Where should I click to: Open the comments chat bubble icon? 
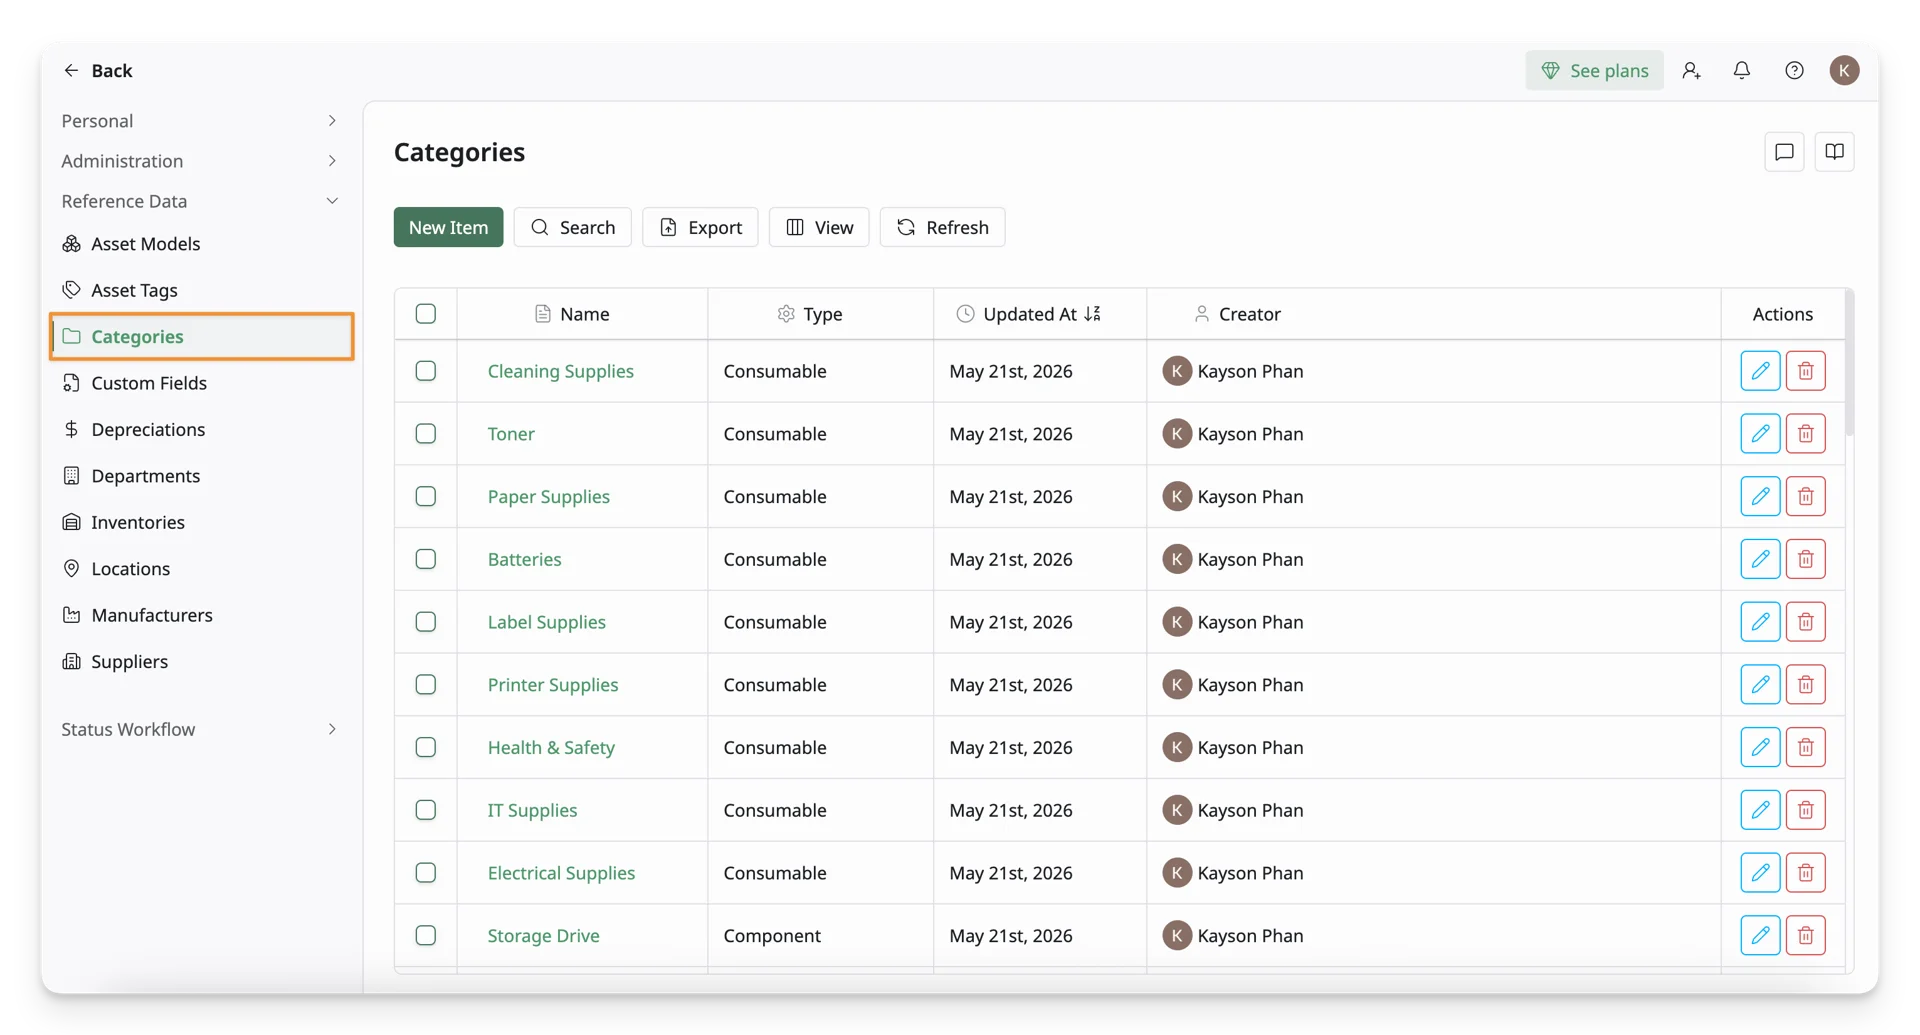1784,152
